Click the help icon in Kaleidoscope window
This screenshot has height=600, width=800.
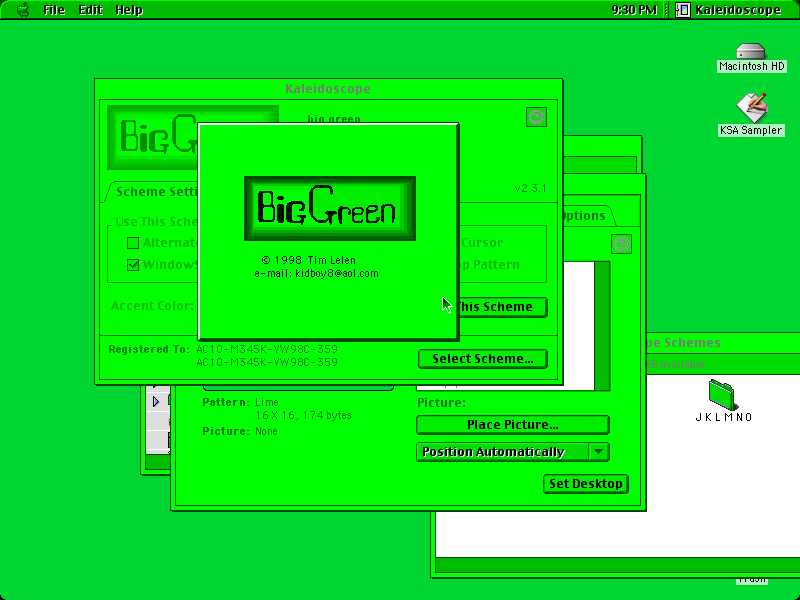[536, 117]
